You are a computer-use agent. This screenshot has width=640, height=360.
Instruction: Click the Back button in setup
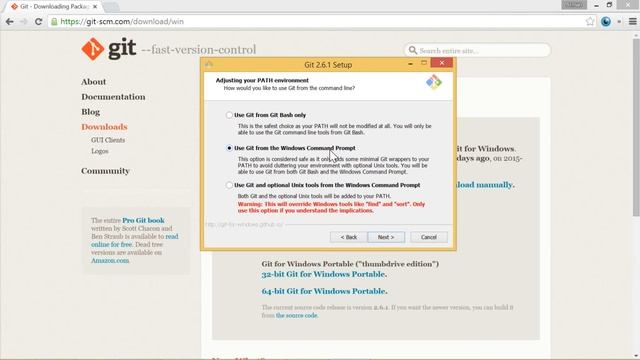tap(349, 237)
